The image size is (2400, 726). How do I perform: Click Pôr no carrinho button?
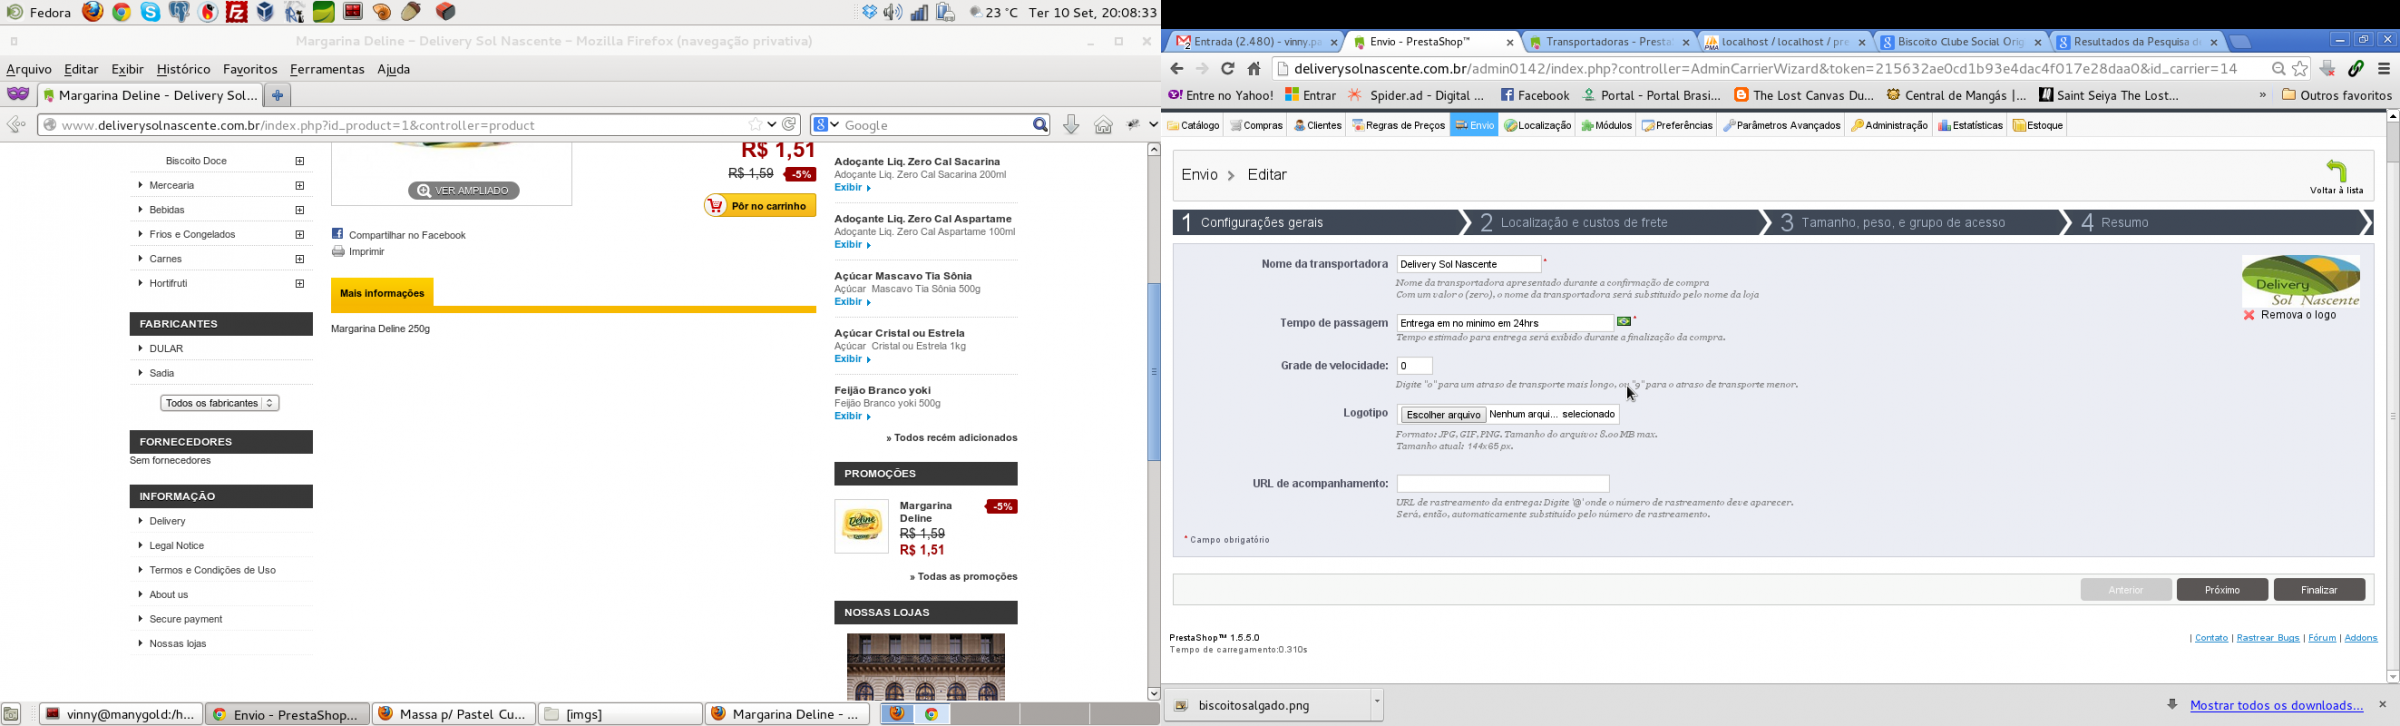pos(760,205)
